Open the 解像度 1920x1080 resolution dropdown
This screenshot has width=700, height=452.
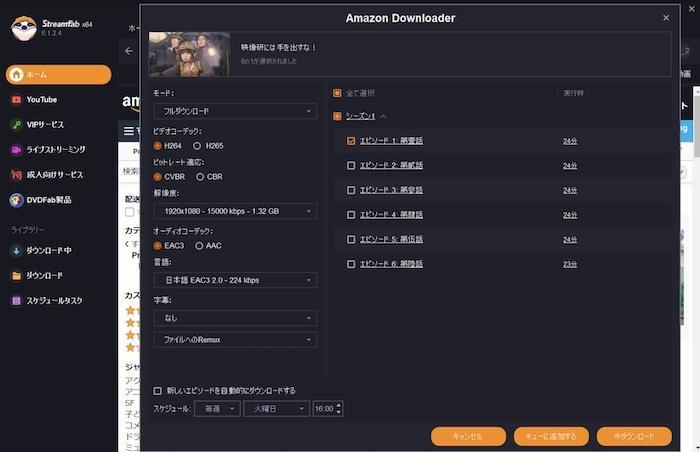pyautogui.click(x=235, y=211)
